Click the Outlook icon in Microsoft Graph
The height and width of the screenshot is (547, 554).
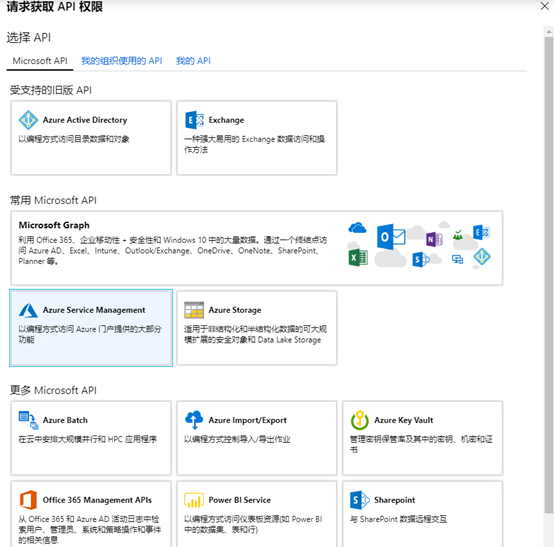pos(391,236)
